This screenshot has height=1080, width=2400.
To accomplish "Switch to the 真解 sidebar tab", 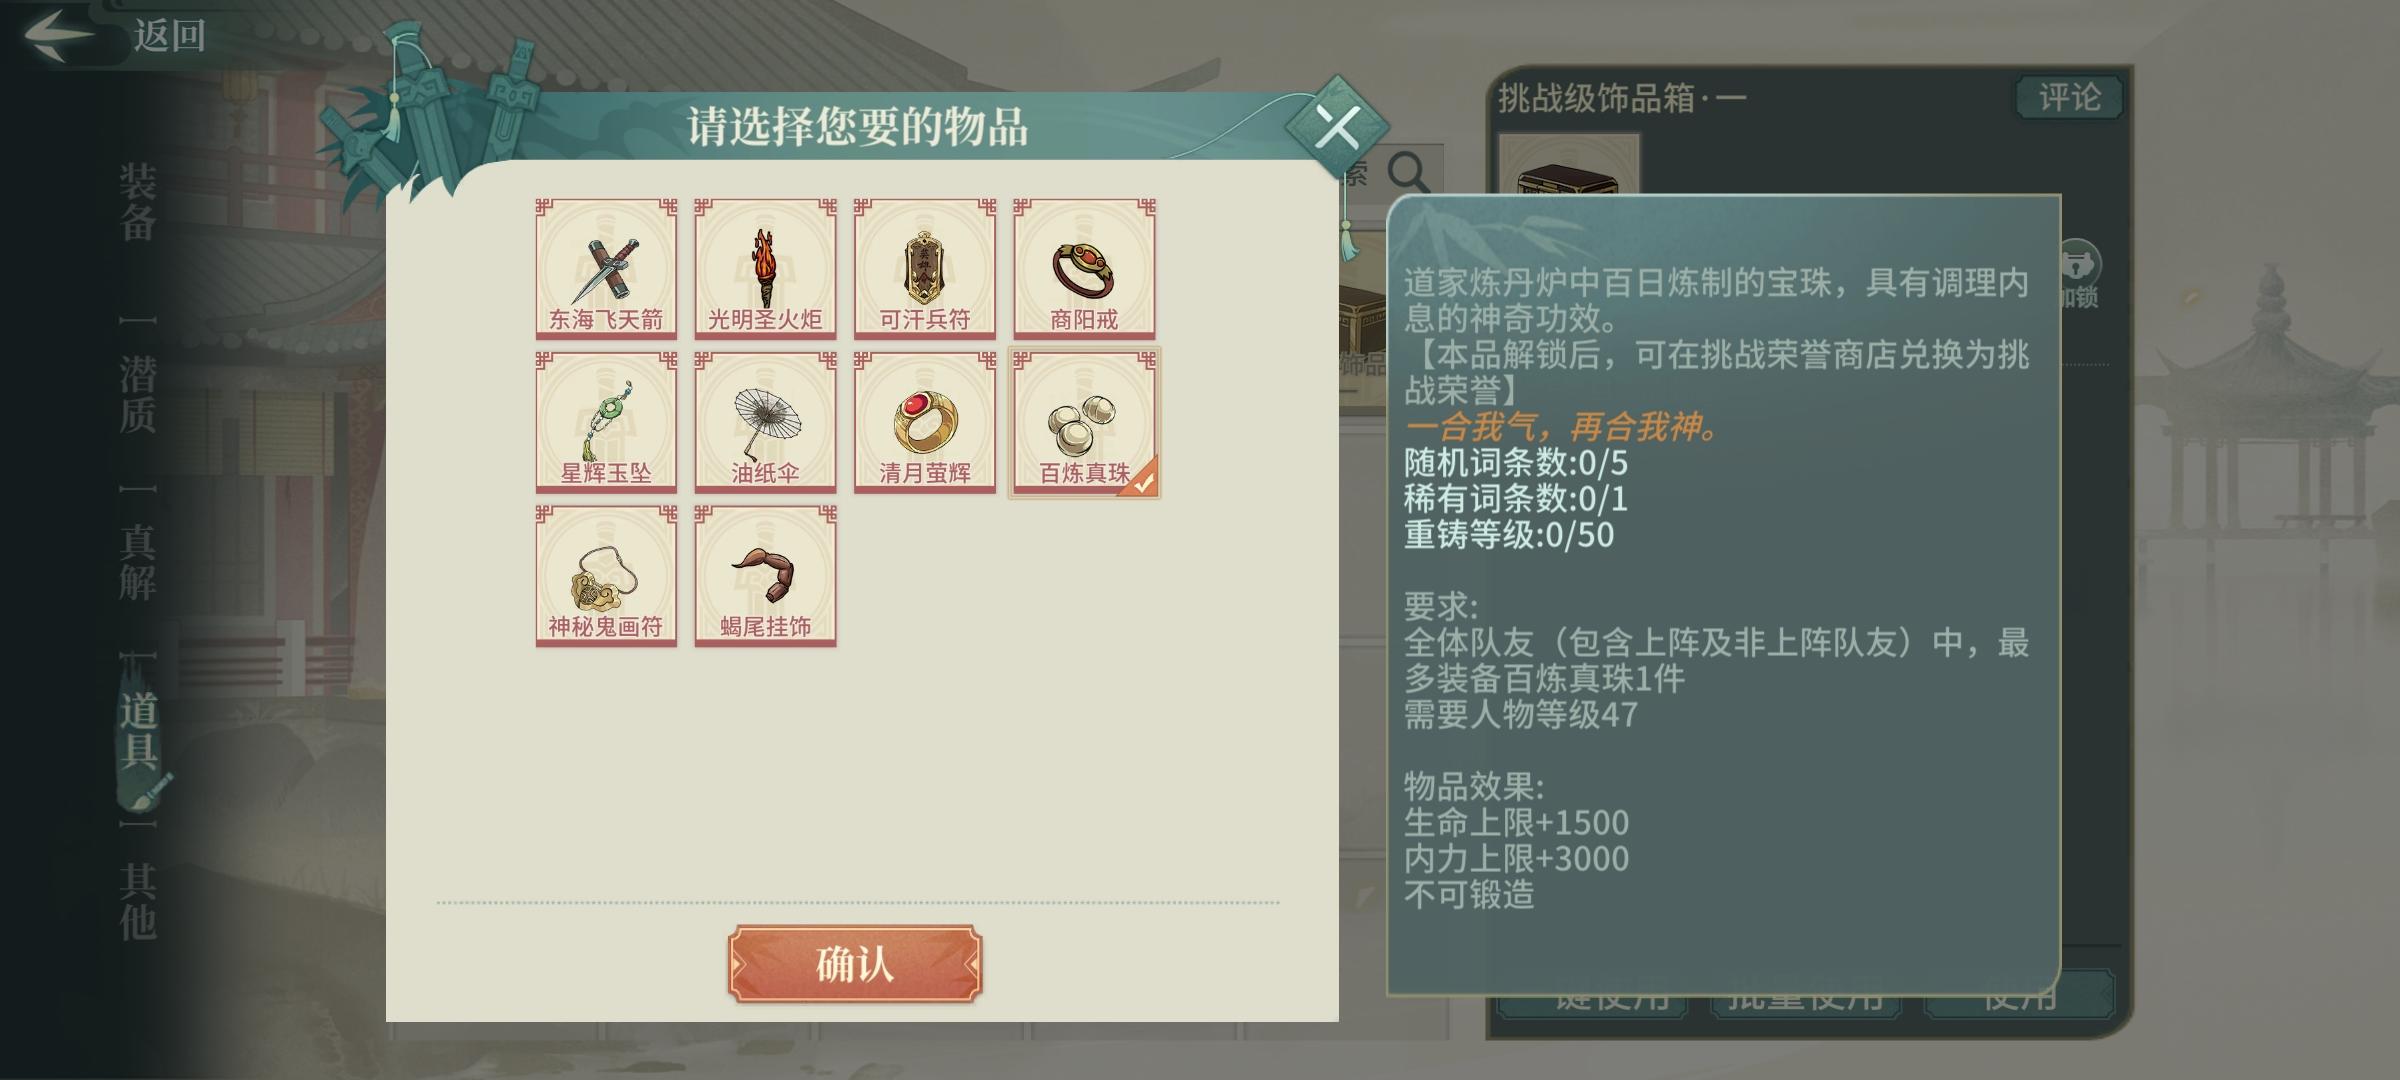I will pos(138,562).
